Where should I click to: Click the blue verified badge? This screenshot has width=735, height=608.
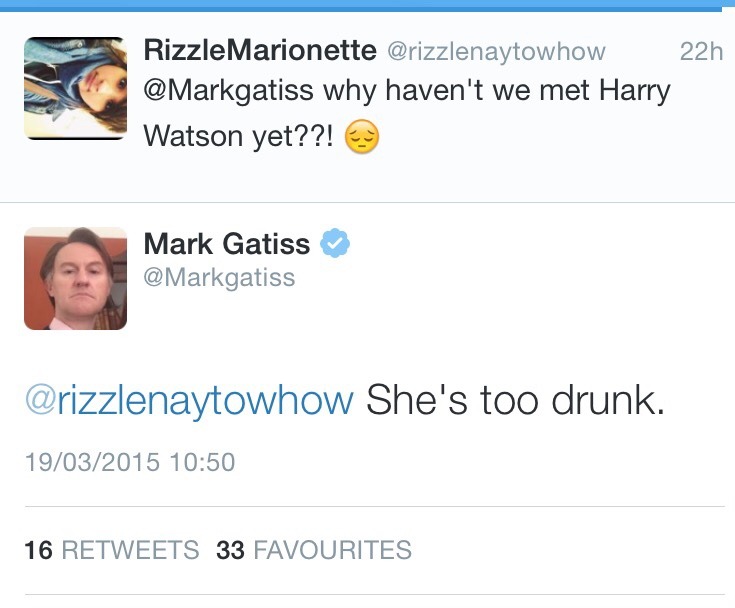[x=334, y=243]
